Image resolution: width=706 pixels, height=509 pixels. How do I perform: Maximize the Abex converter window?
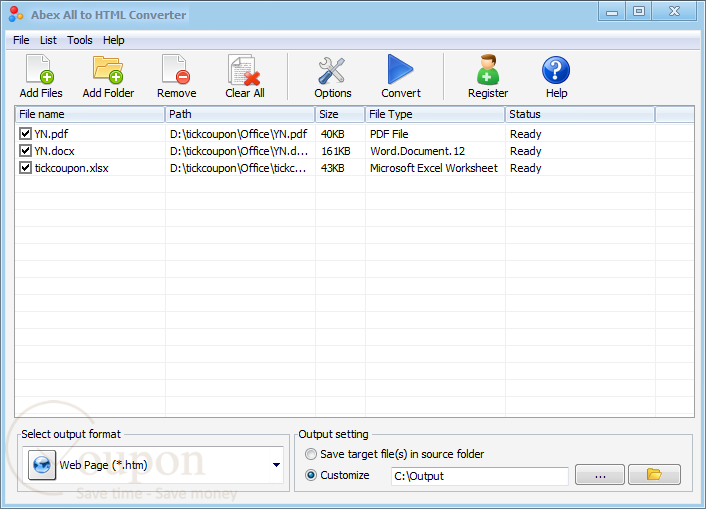point(638,12)
